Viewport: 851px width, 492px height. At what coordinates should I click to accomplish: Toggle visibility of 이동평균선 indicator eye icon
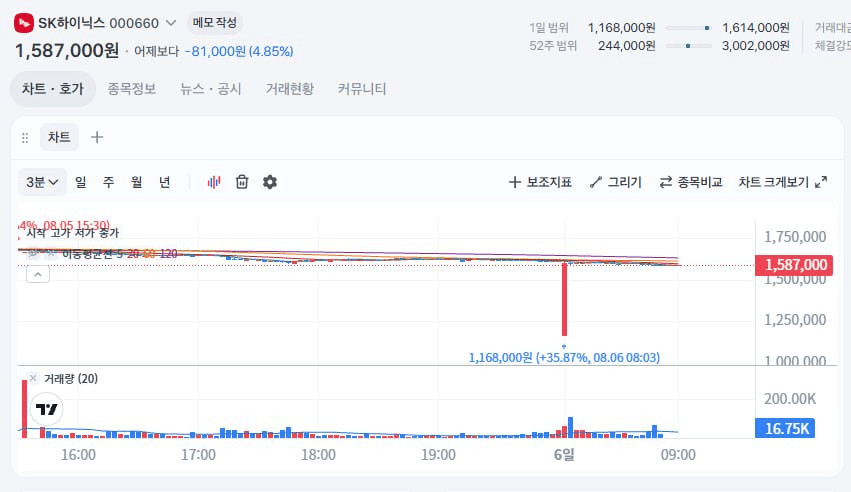coord(34,253)
